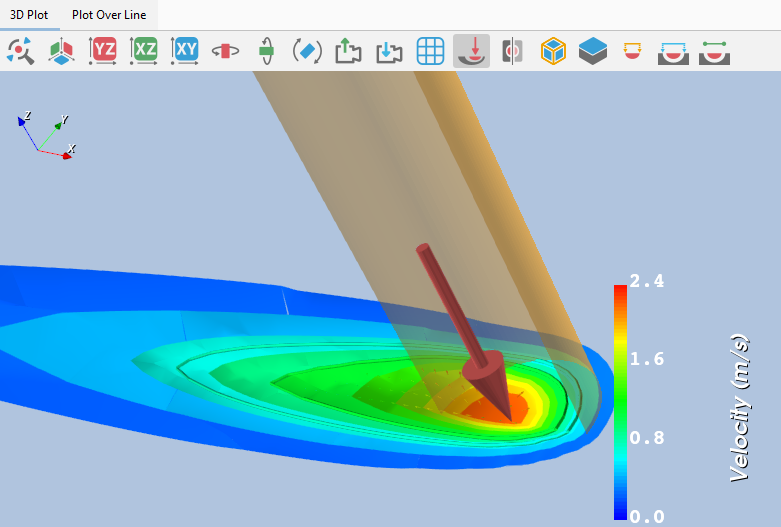The height and width of the screenshot is (527, 781).
Task: Click the blue-arrow workpiece cavity icon
Action: (x=673, y=53)
